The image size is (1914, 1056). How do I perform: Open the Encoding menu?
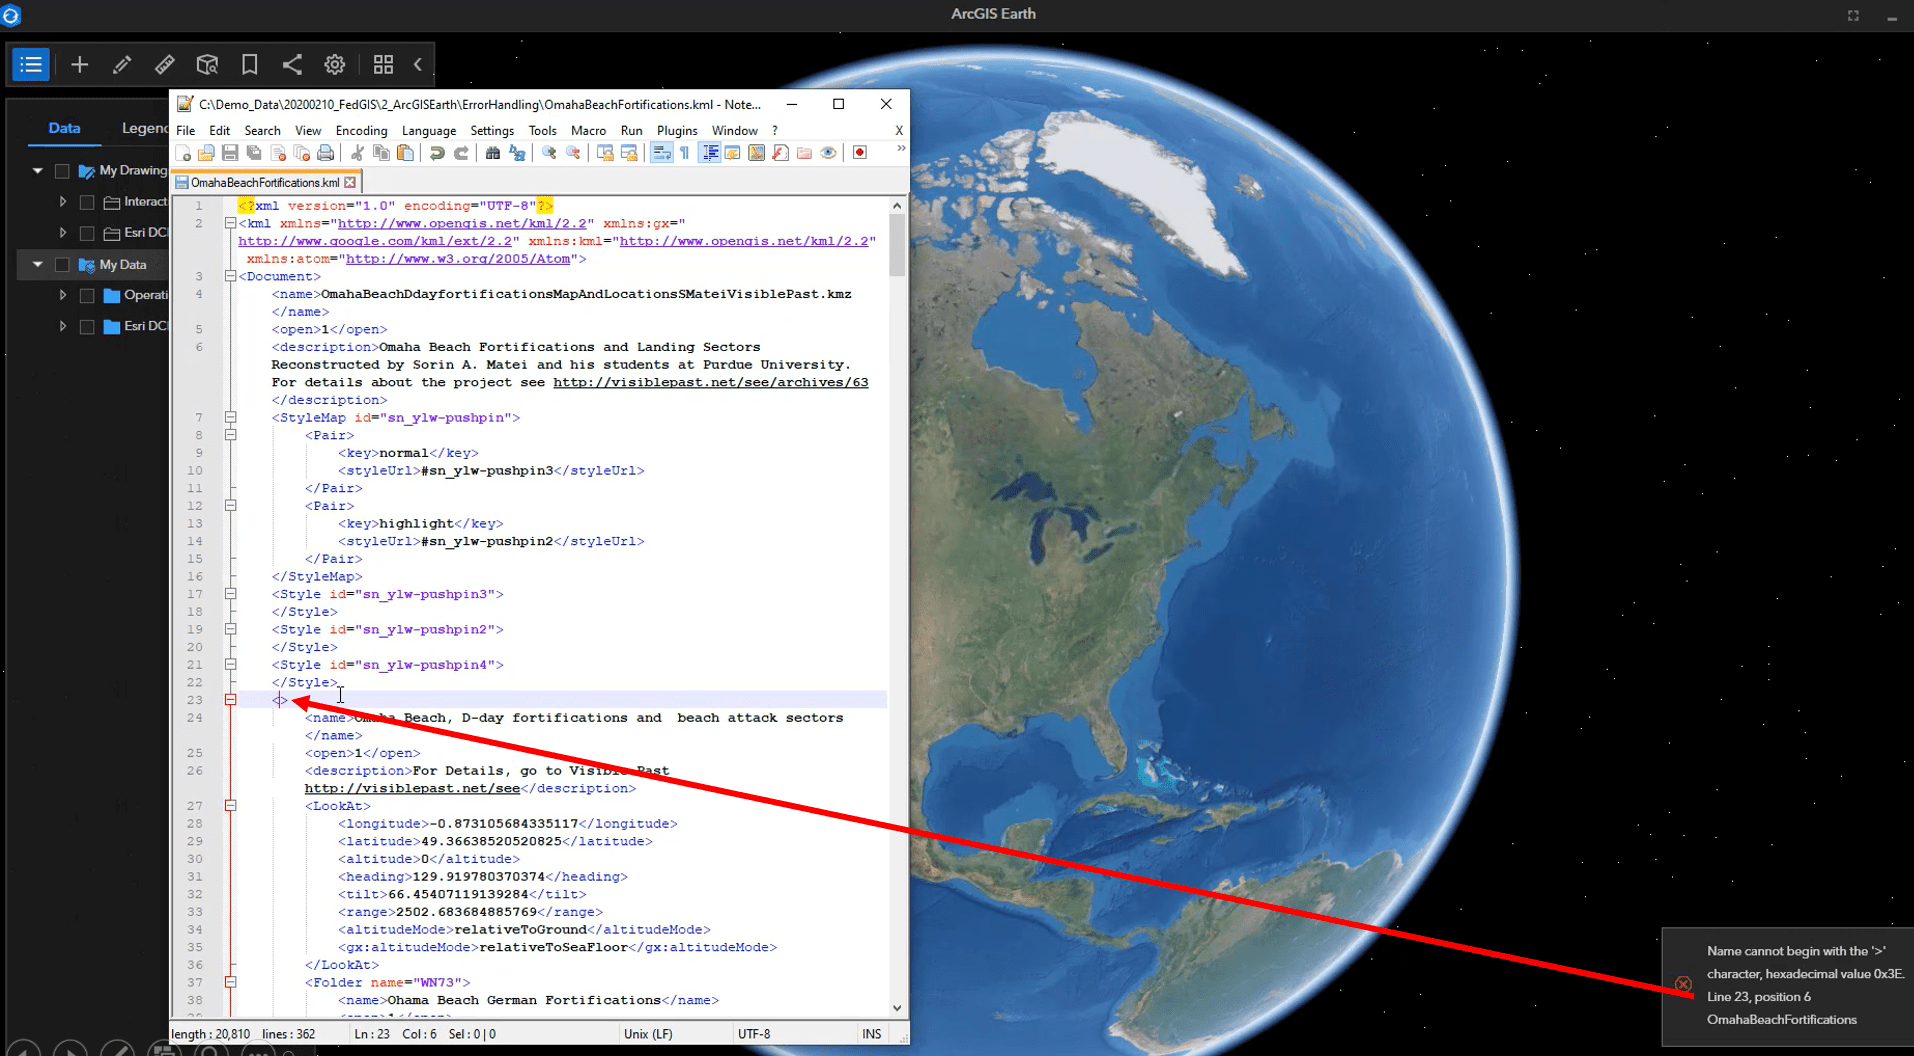[361, 131]
